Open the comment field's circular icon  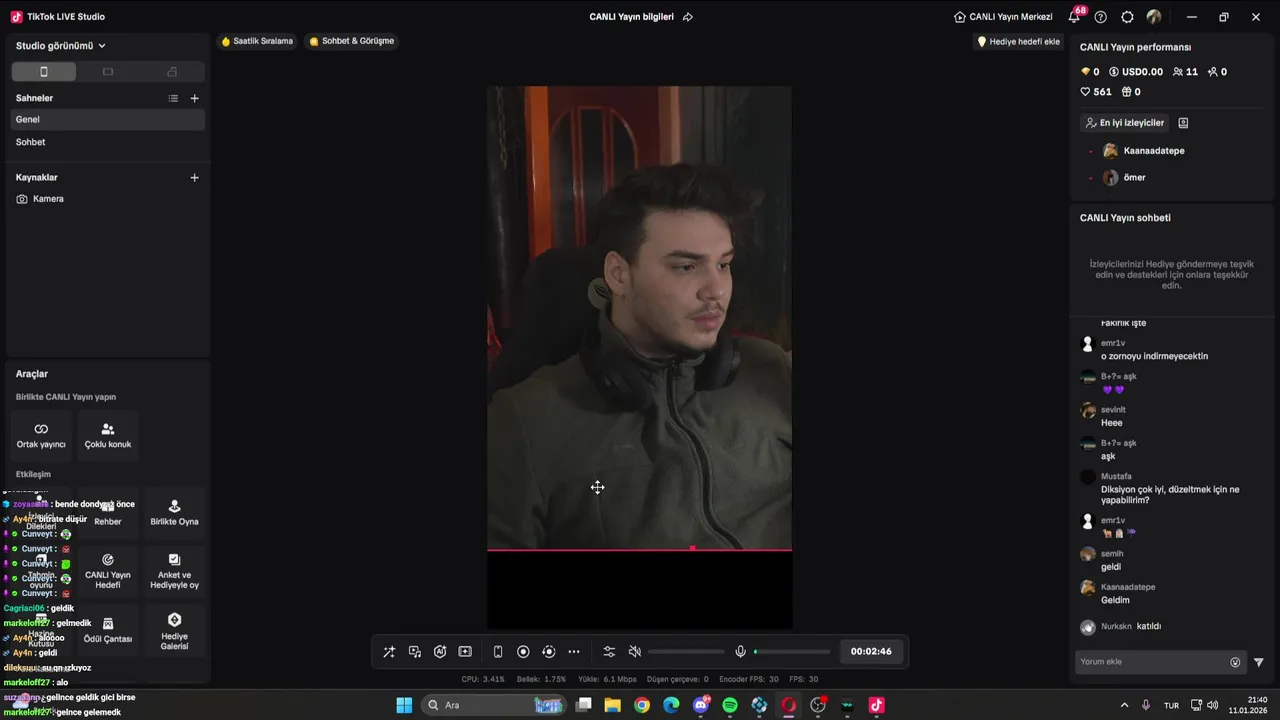point(1235,662)
